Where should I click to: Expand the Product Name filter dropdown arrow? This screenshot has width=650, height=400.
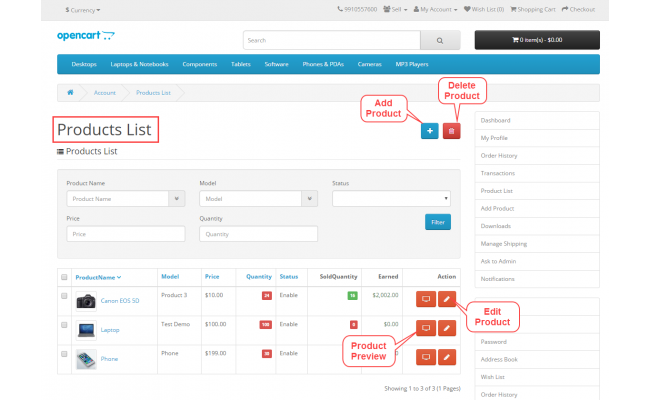coord(177,199)
